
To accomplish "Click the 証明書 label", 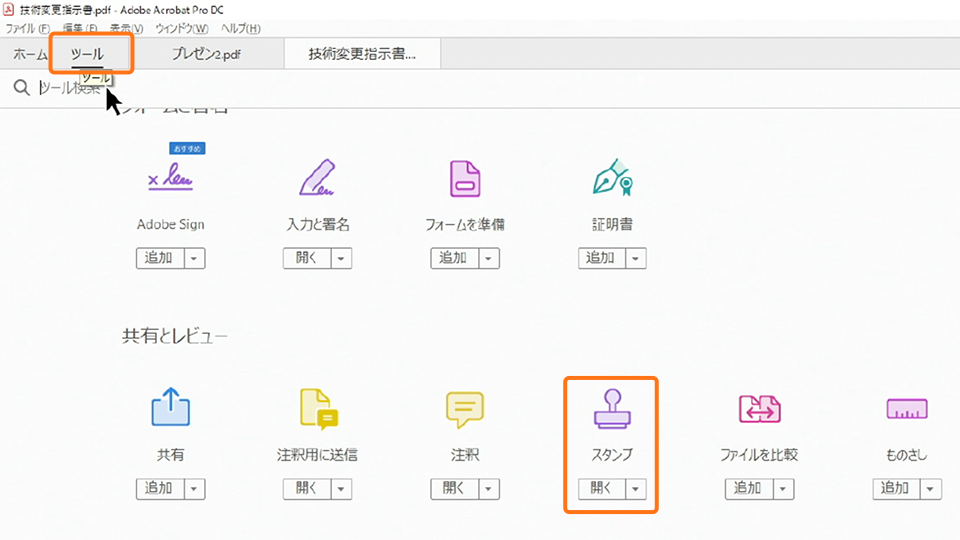I will click(612, 224).
